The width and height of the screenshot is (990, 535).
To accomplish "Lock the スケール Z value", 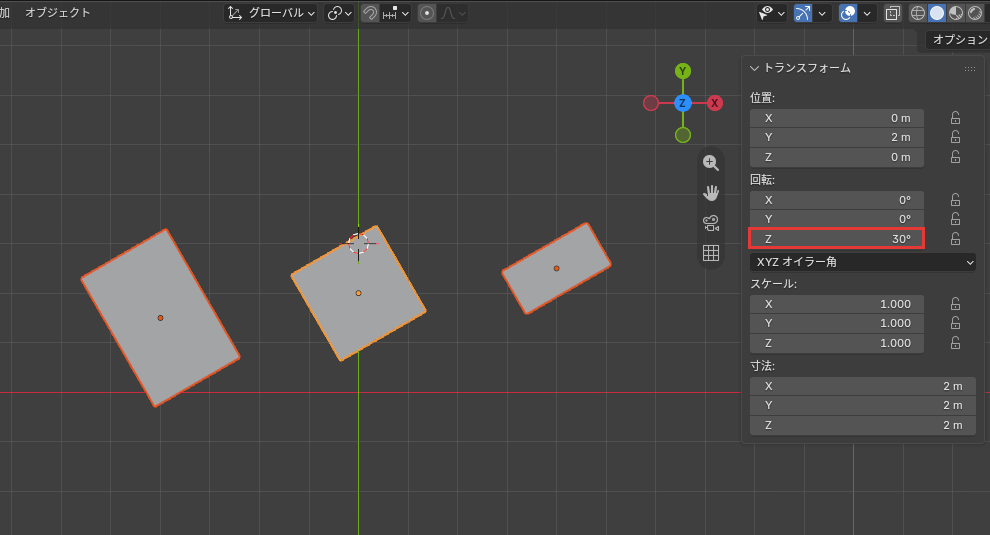I will 955,343.
